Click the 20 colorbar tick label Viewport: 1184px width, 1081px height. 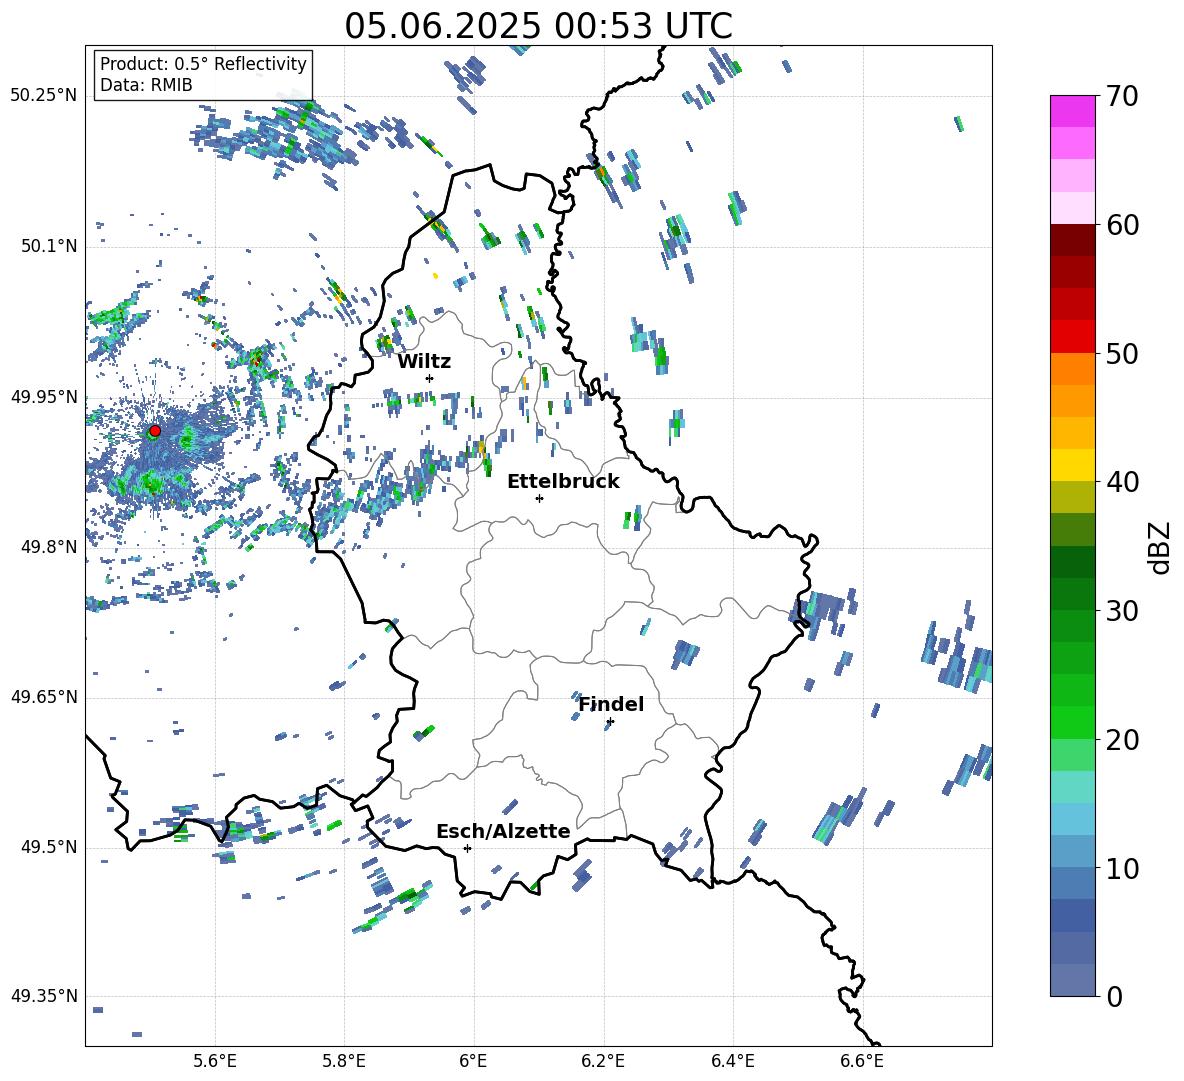click(1122, 740)
